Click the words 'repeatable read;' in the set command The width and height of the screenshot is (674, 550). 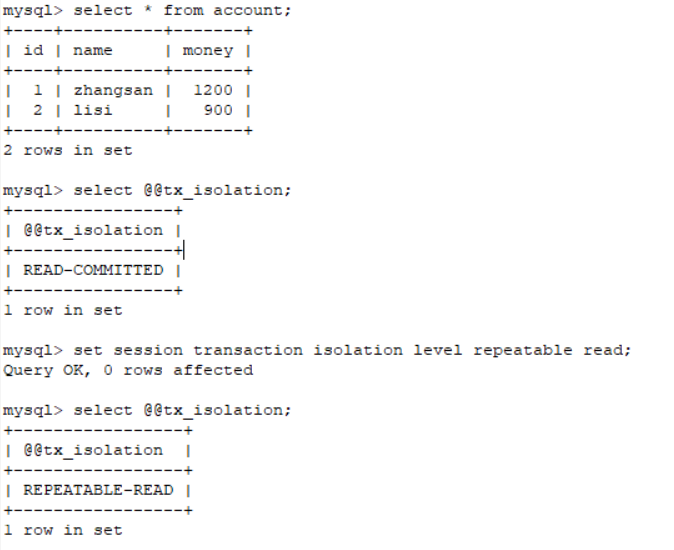(552, 351)
